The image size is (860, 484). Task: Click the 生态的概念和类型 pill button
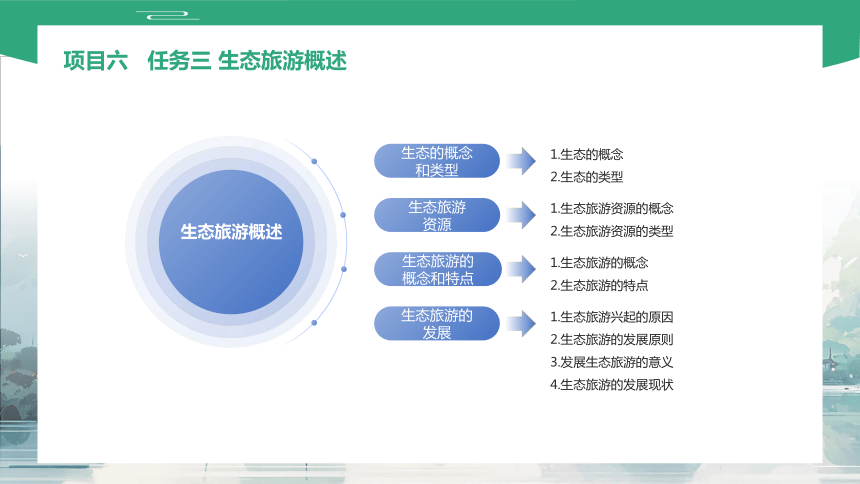437,161
